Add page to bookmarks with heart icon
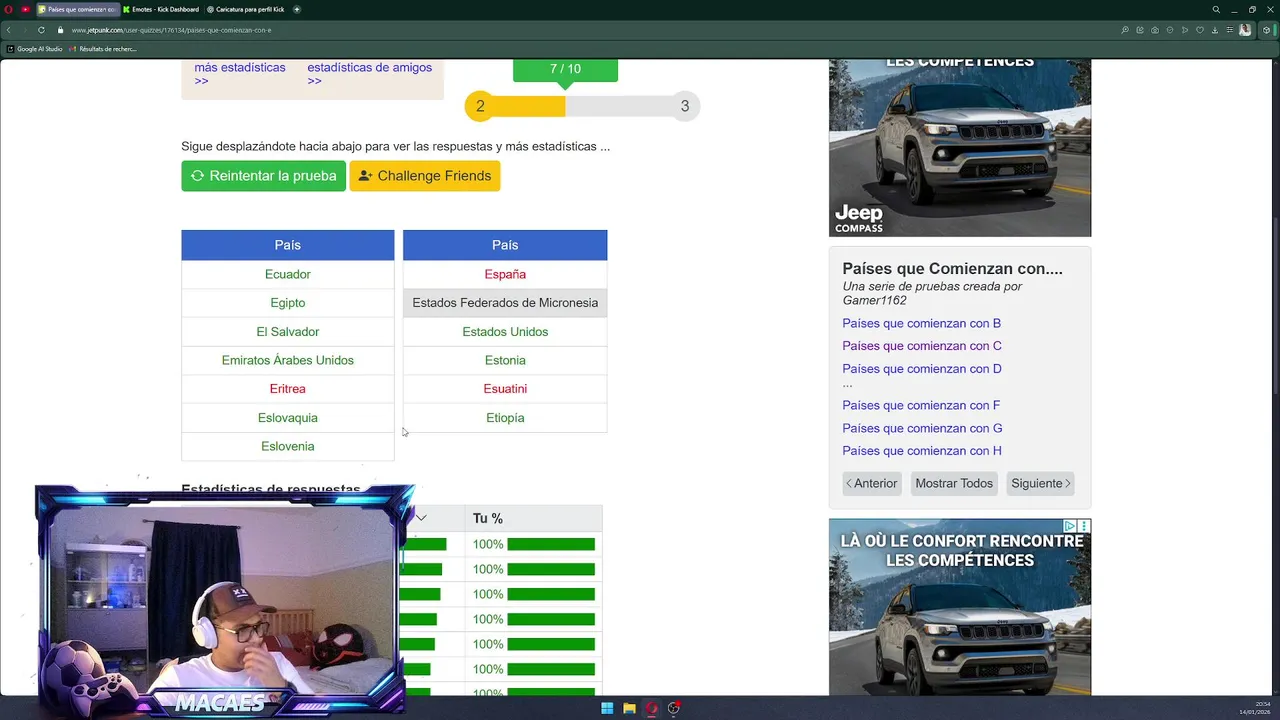The width and height of the screenshot is (1280, 720). (1200, 30)
